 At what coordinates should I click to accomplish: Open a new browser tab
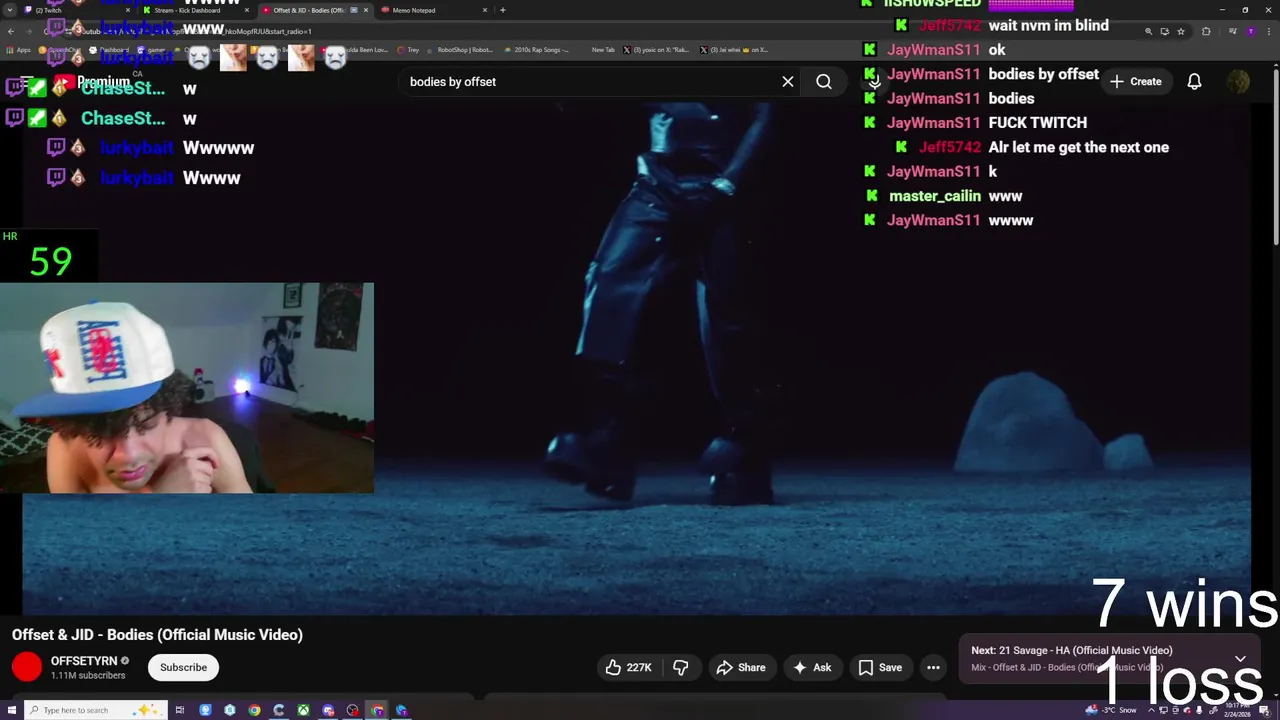coord(502,10)
